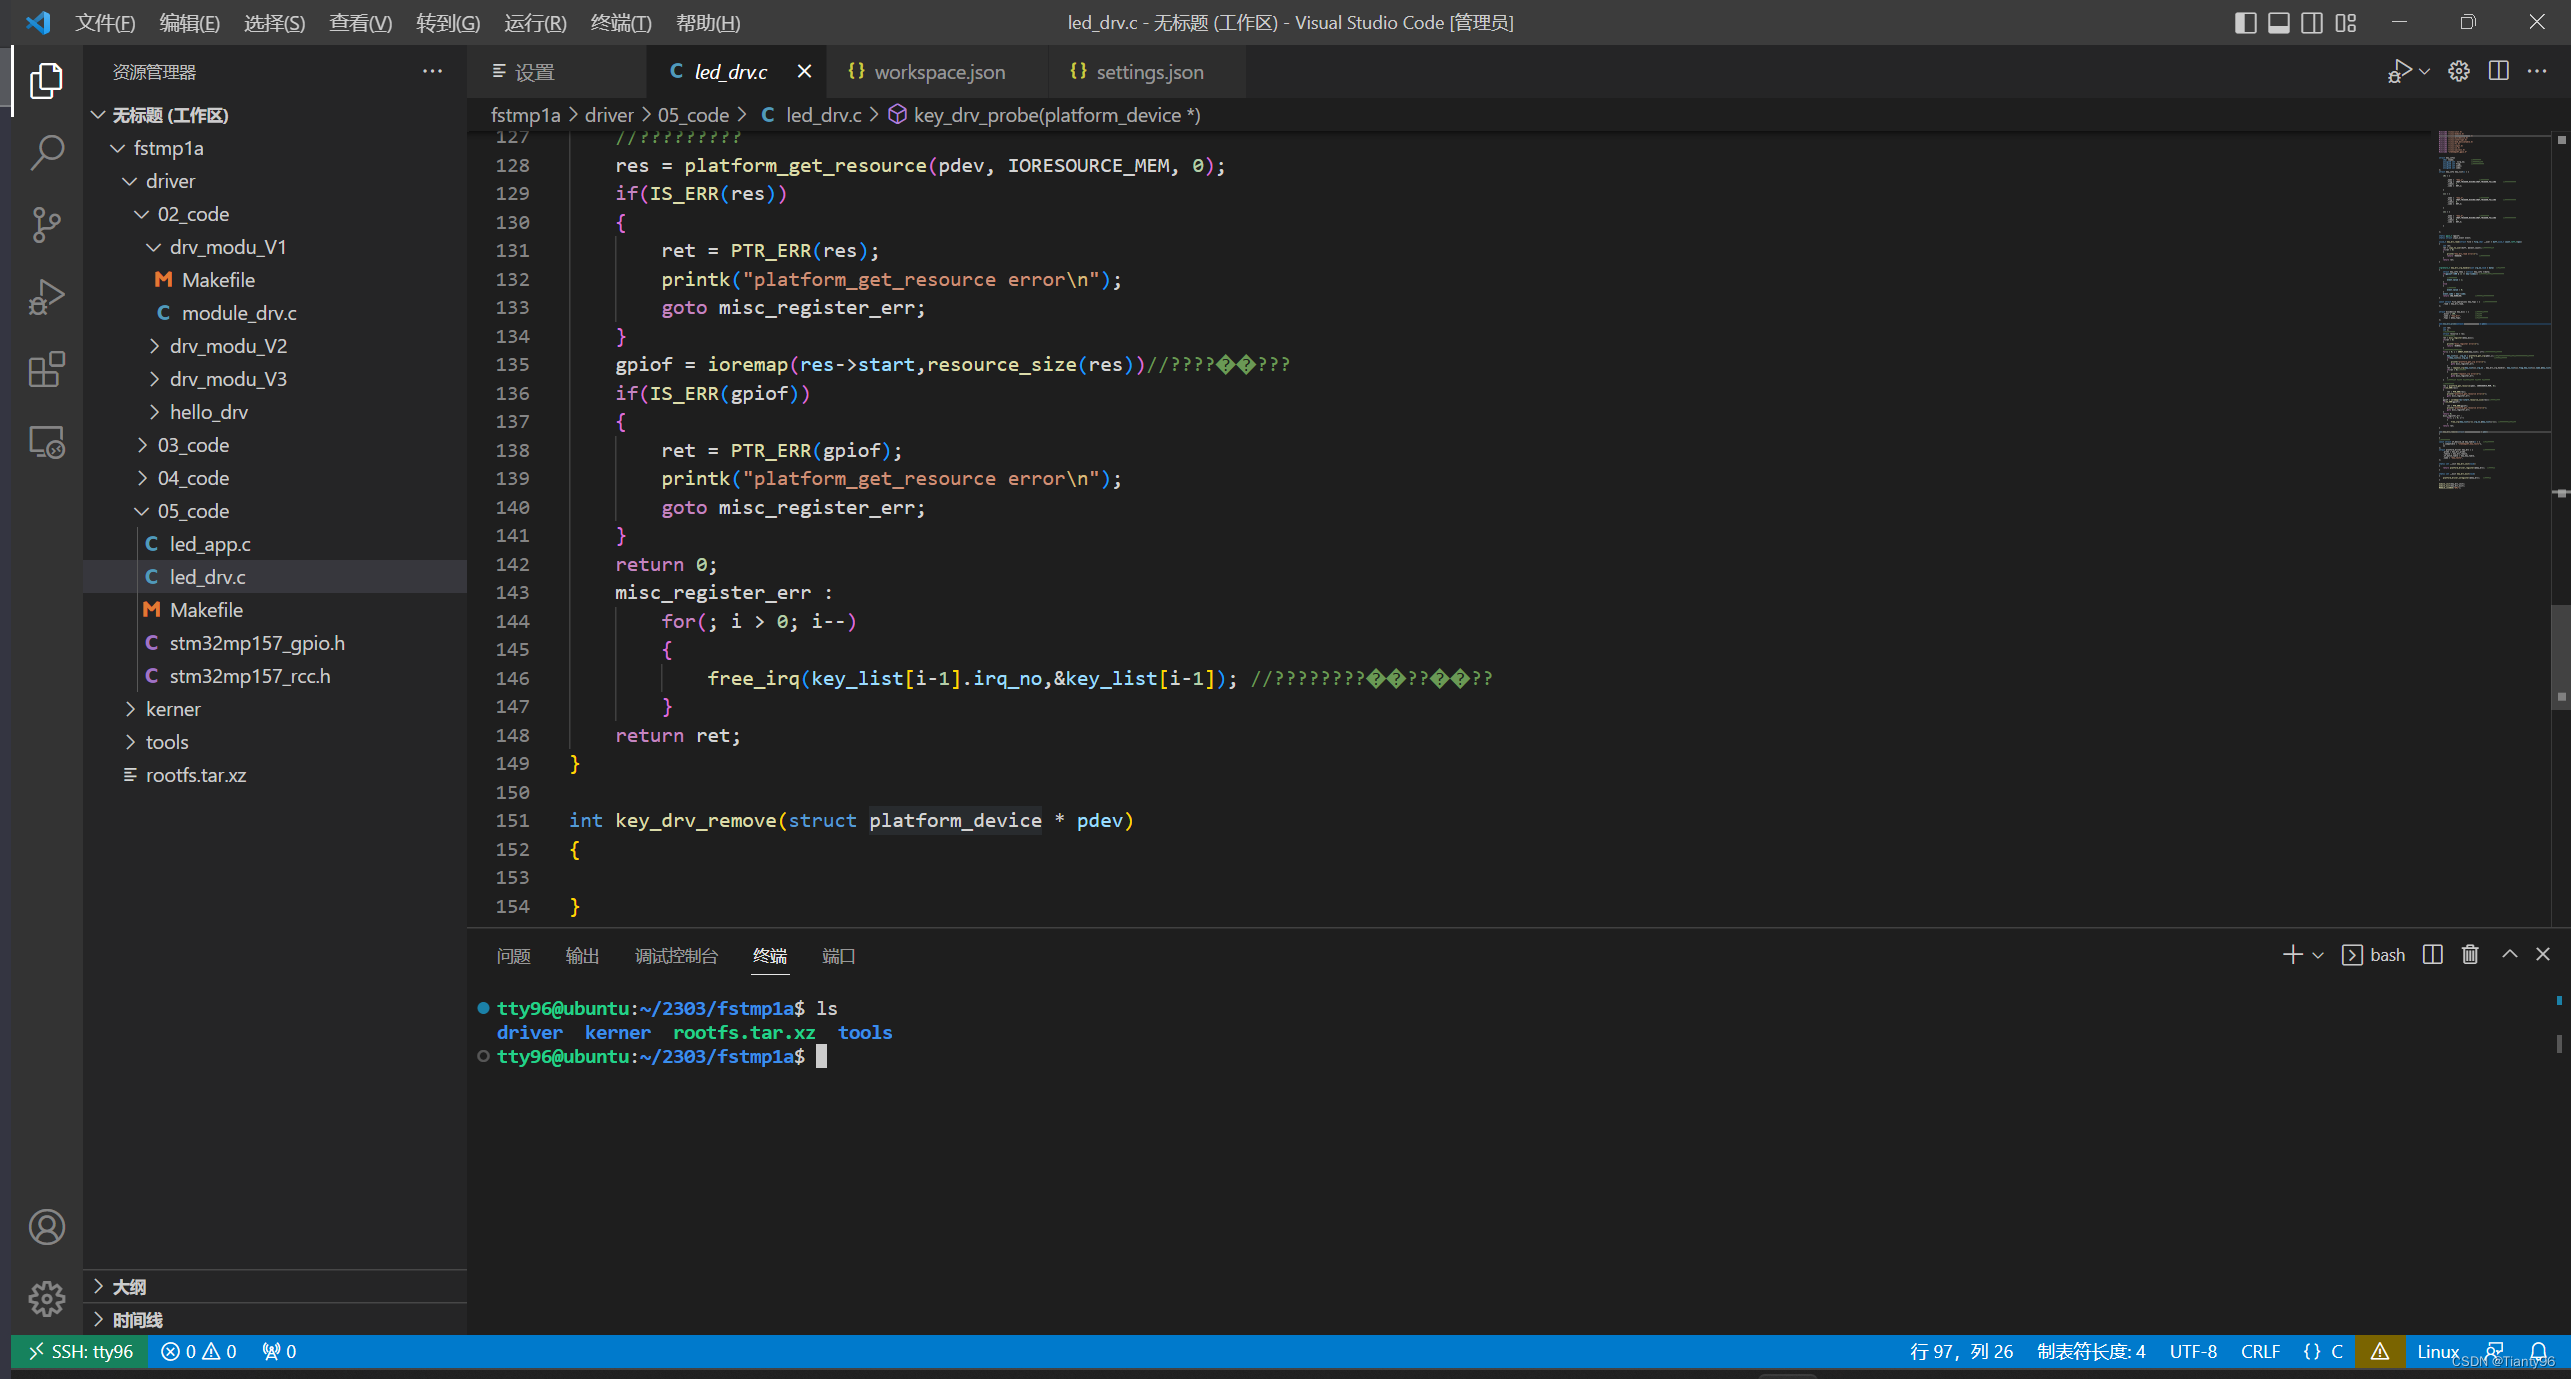Click SSH: tty96 remote indicator
The width and height of the screenshot is (2571, 1379).
click(x=80, y=1352)
